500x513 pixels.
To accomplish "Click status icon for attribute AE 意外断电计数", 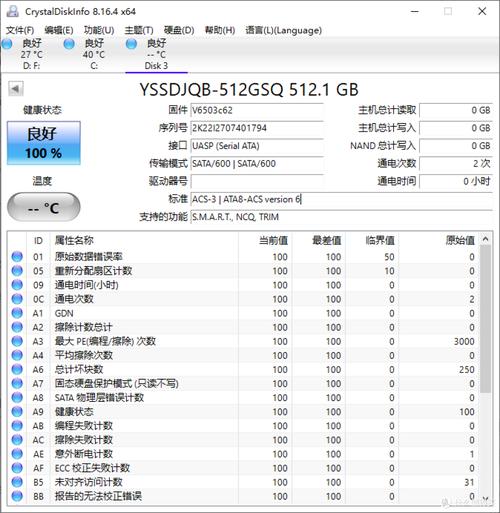I will coord(17,454).
